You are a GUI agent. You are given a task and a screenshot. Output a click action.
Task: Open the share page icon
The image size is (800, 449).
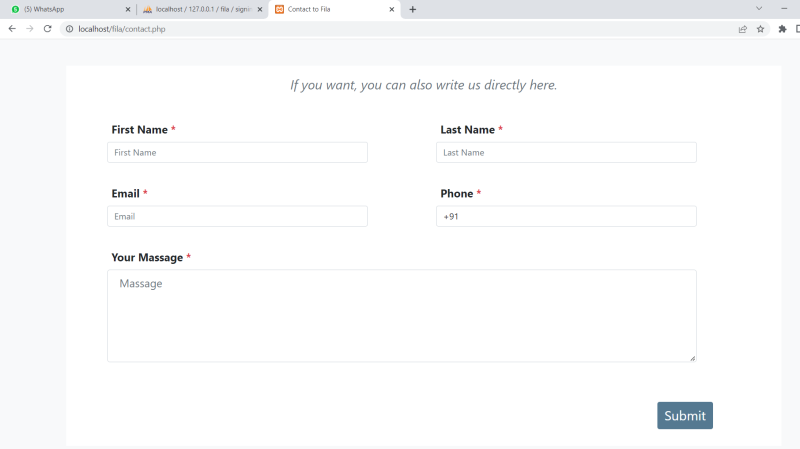[742, 29]
